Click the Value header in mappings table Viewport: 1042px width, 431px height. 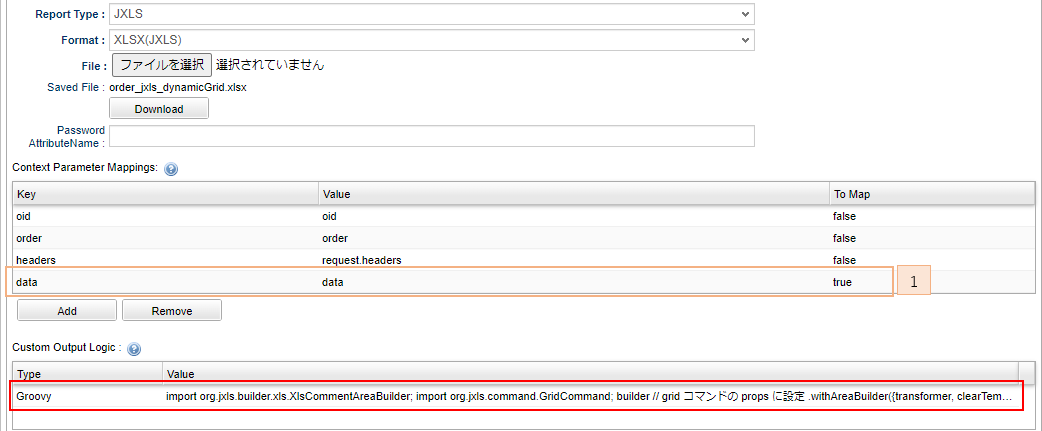[573, 194]
